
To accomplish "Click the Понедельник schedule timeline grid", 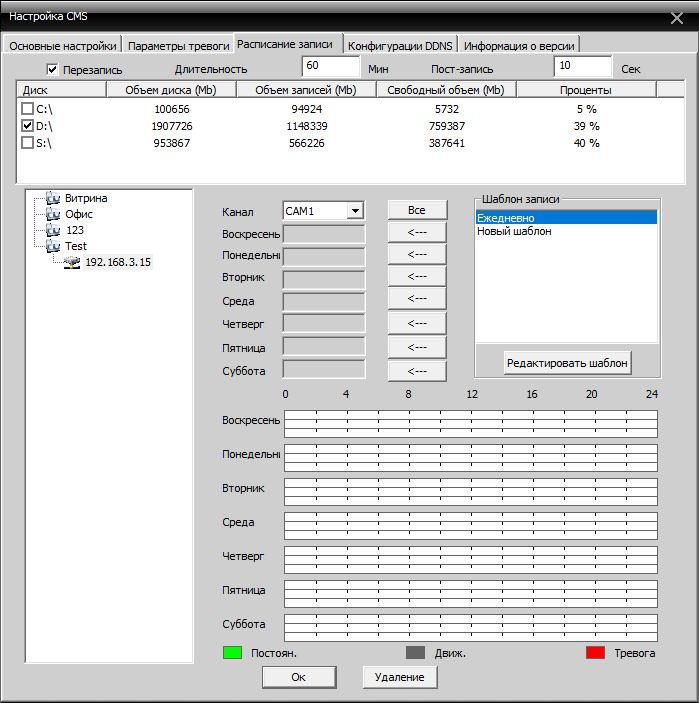I will (x=471, y=458).
